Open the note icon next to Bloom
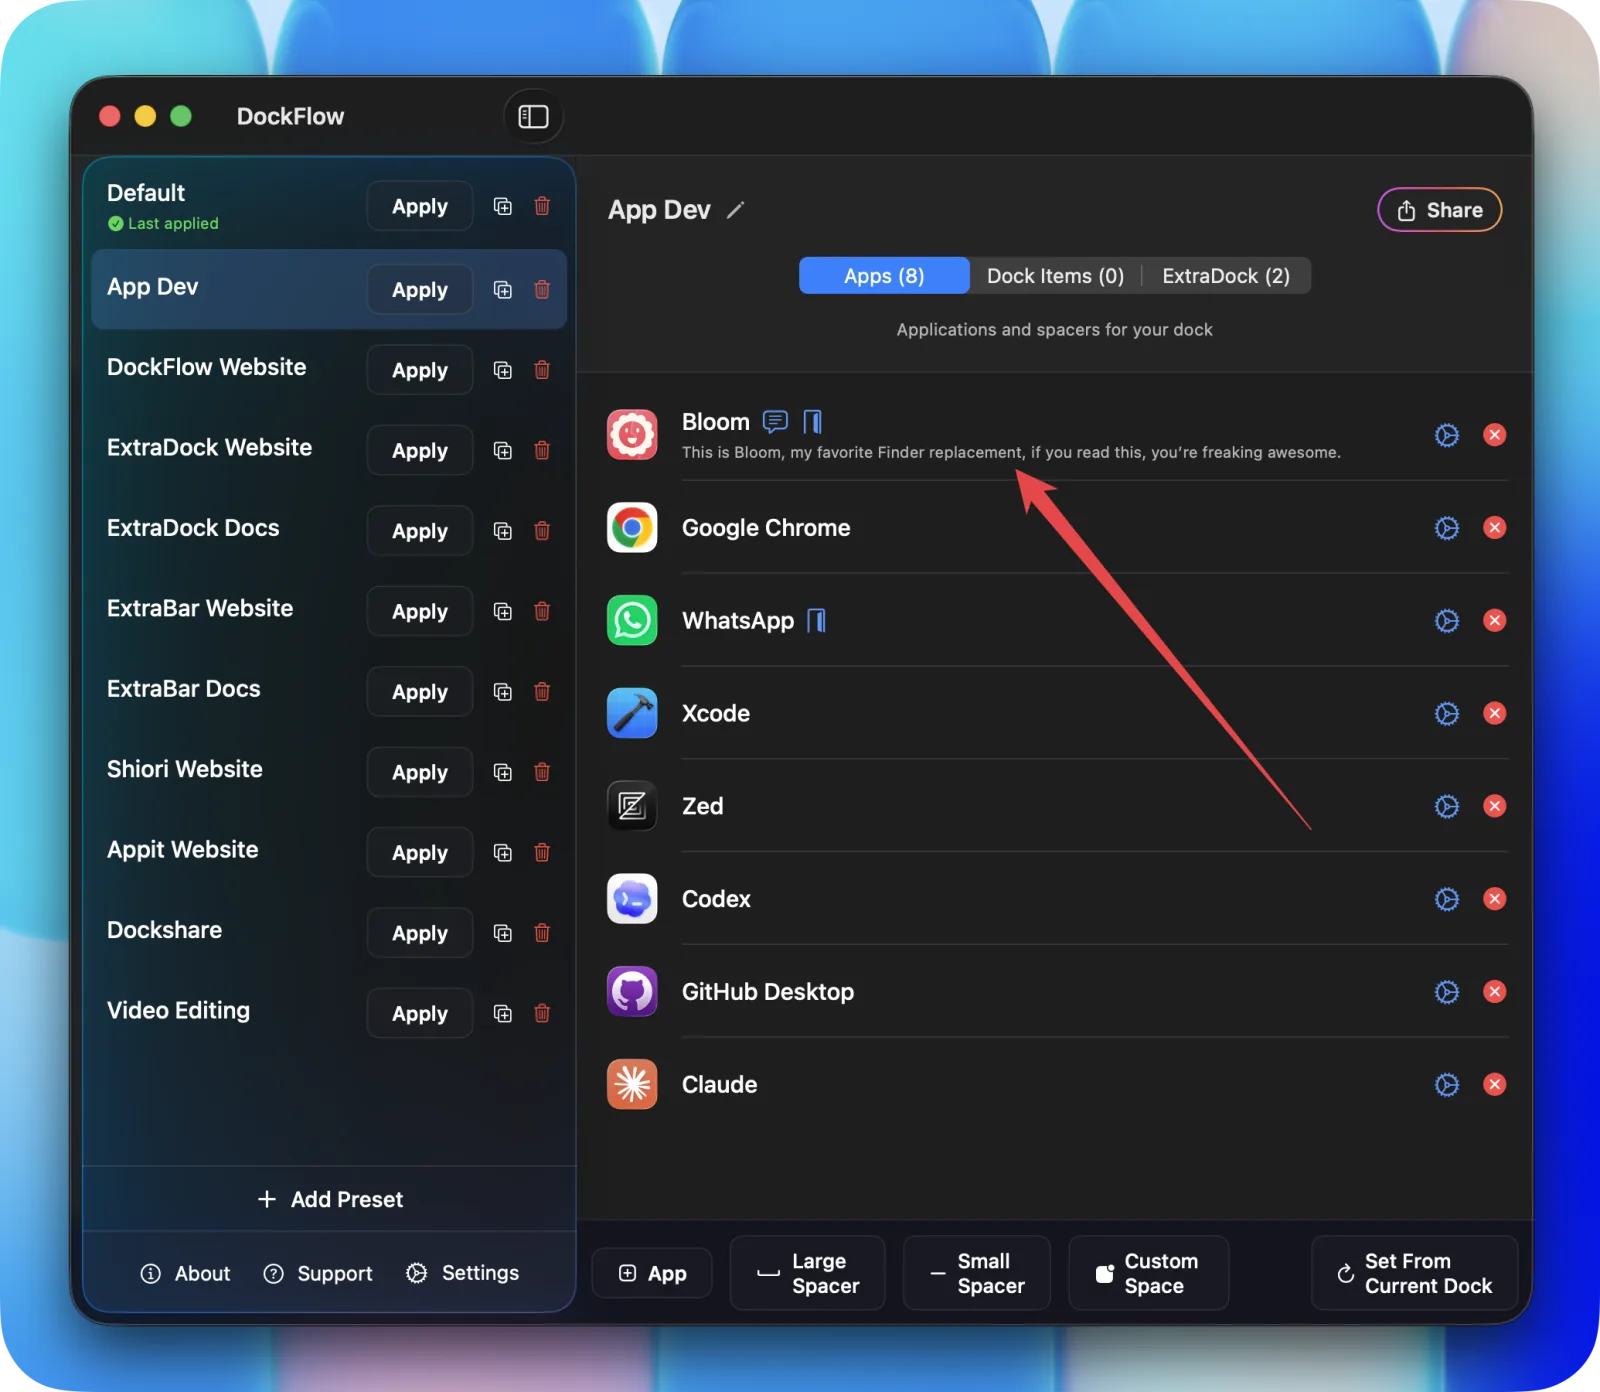Screen dimensions: 1600x1392 pos(775,421)
